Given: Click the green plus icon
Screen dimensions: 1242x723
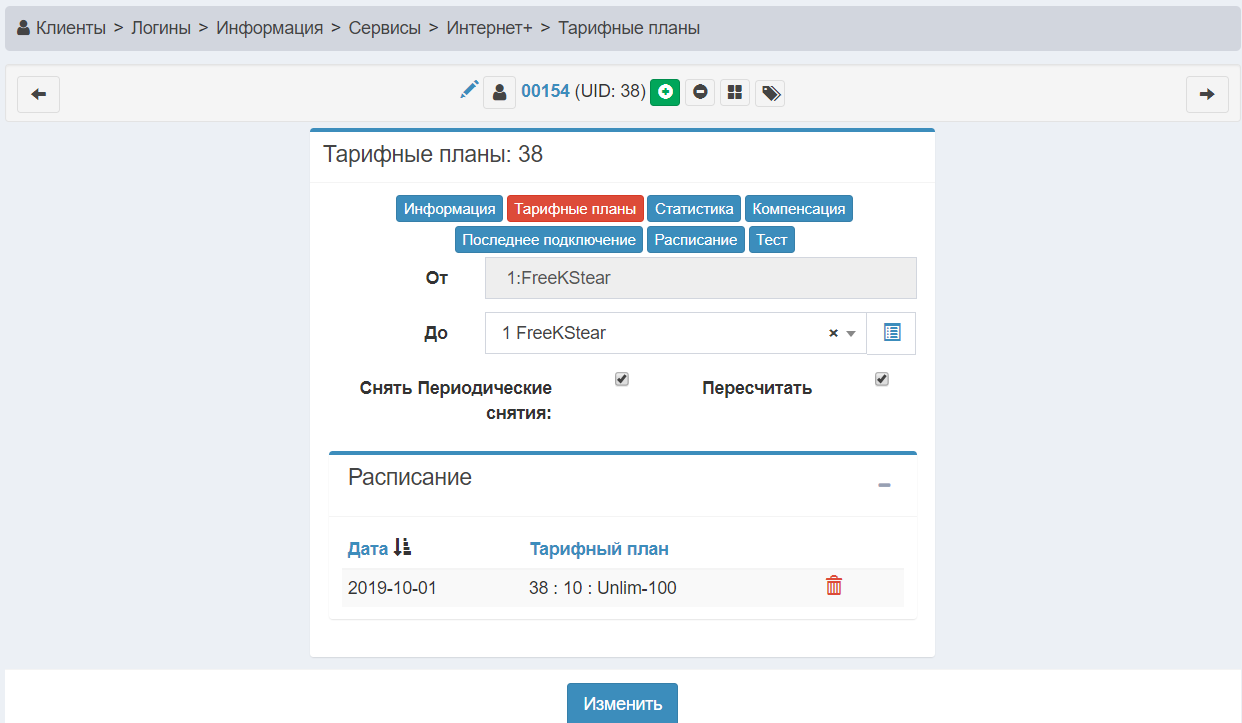Looking at the screenshot, I should 665,92.
